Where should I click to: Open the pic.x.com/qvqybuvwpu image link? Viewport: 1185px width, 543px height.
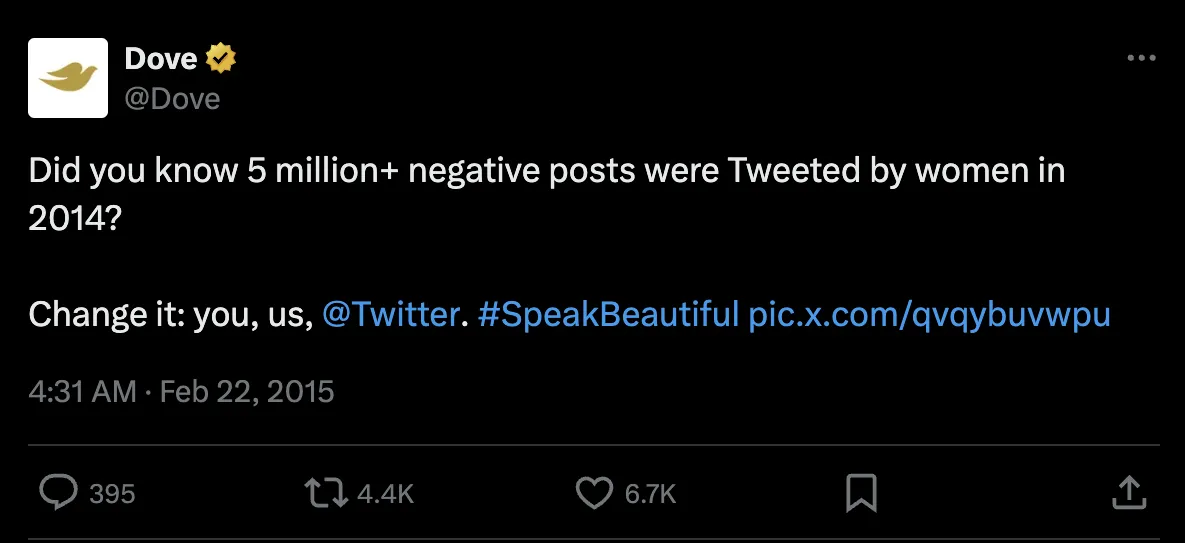(930, 314)
